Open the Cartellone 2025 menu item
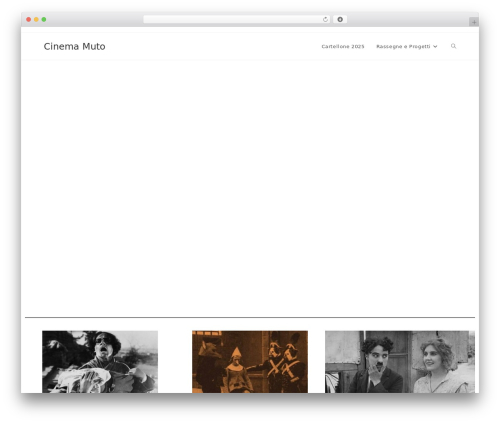500x423 pixels. tap(343, 46)
